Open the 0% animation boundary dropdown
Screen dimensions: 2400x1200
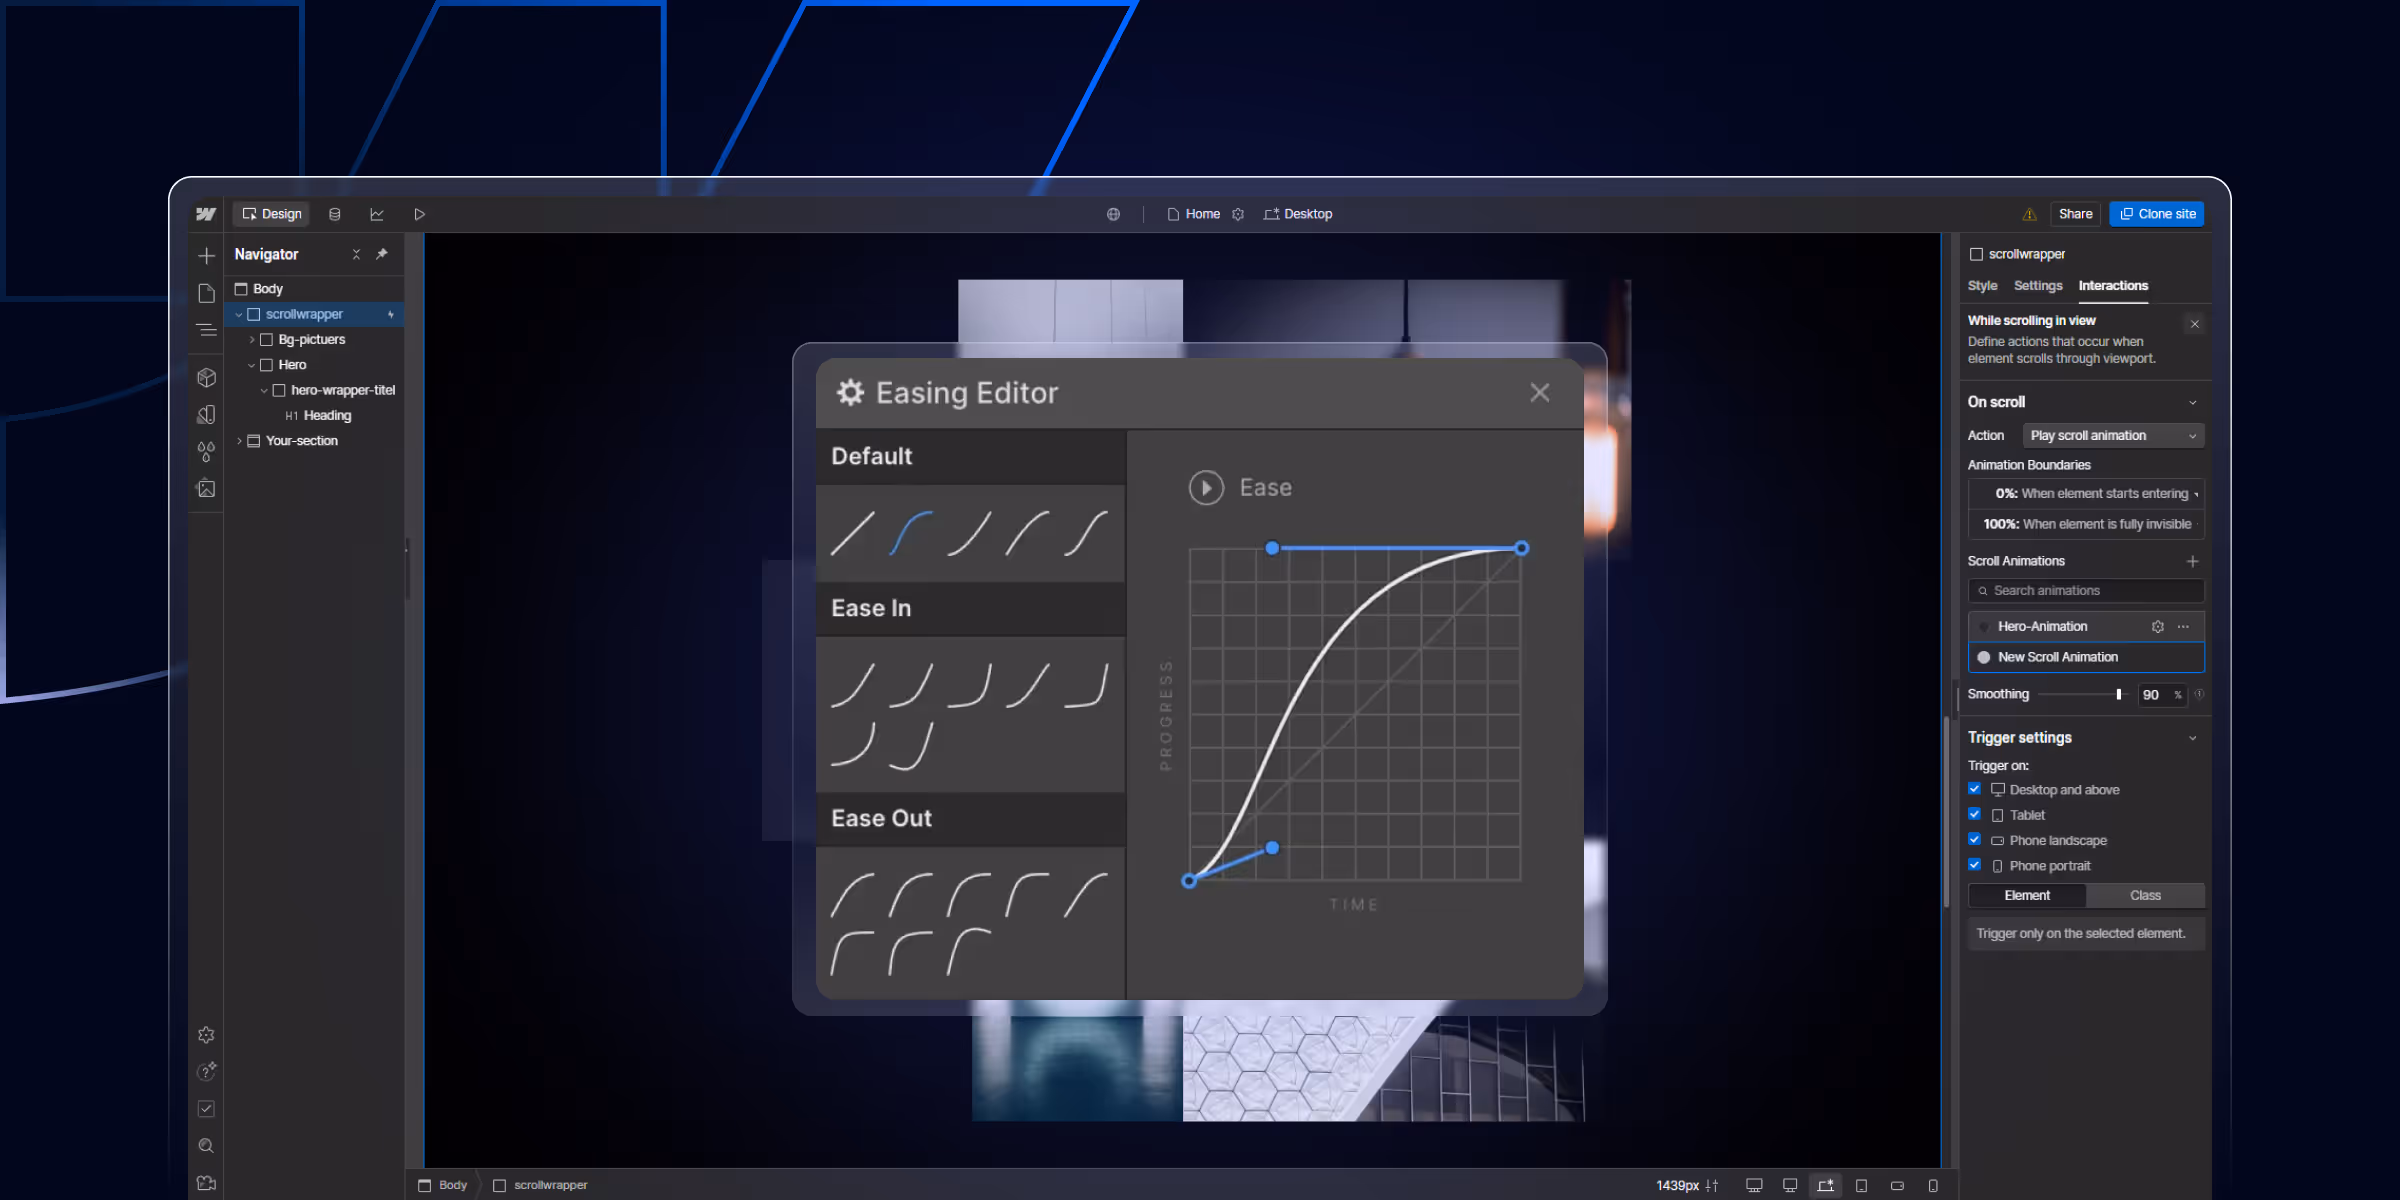pyautogui.click(x=2086, y=493)
